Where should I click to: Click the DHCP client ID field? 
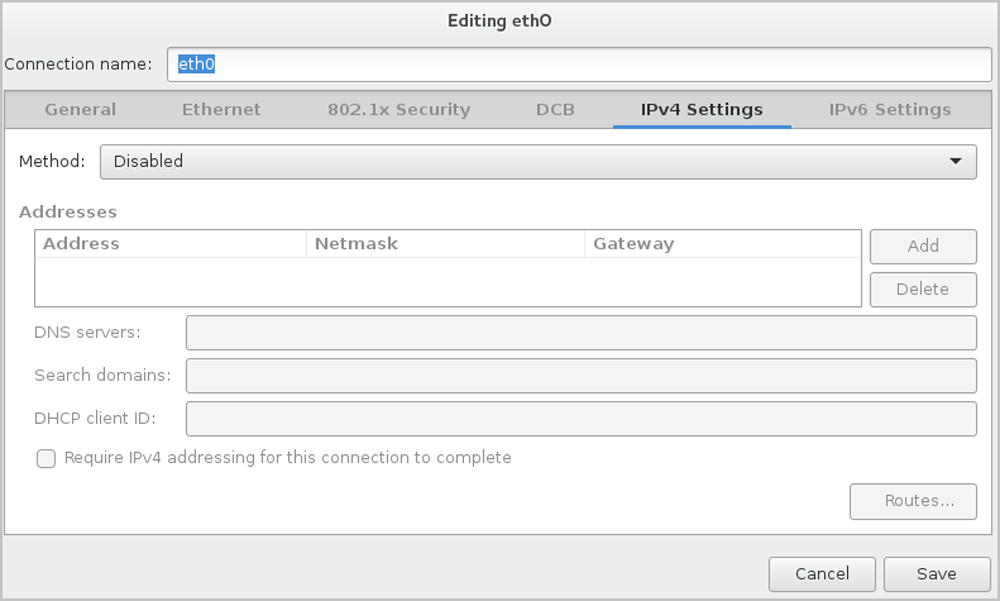[581, 419]
